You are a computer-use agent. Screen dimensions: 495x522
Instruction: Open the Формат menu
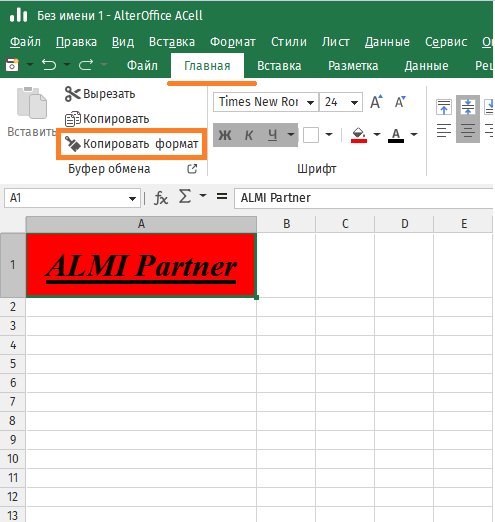[233, 42]
